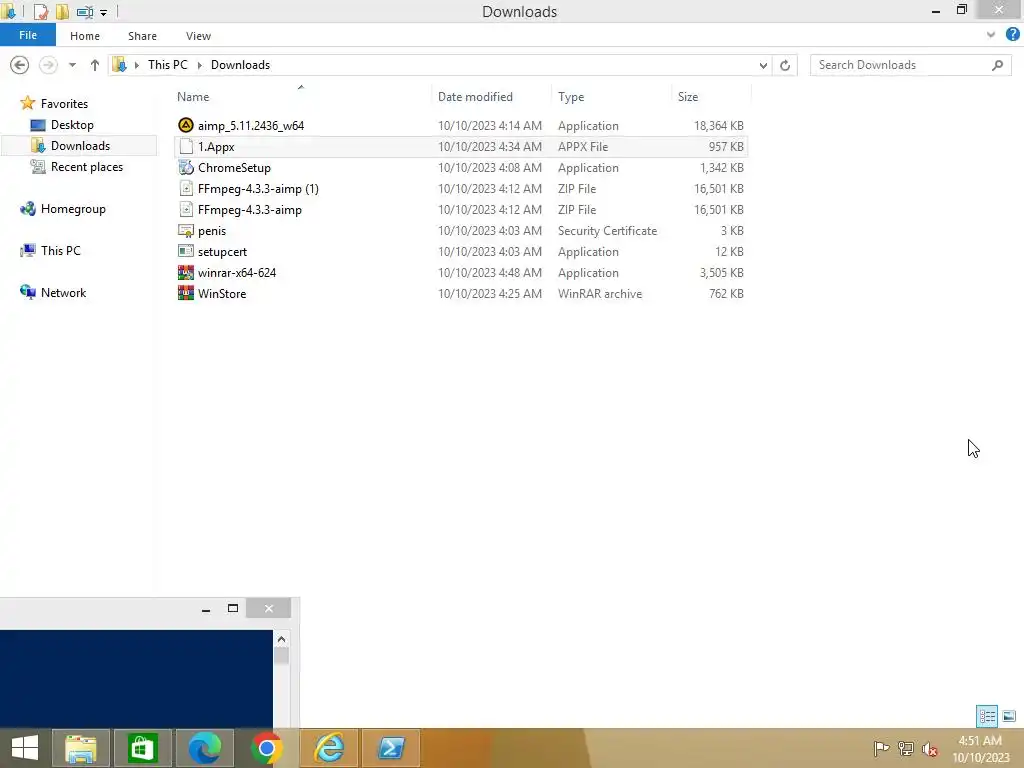1024x768 pixels.
Task: Click This PC in the address bar
Action: click(x=167, y=65)
